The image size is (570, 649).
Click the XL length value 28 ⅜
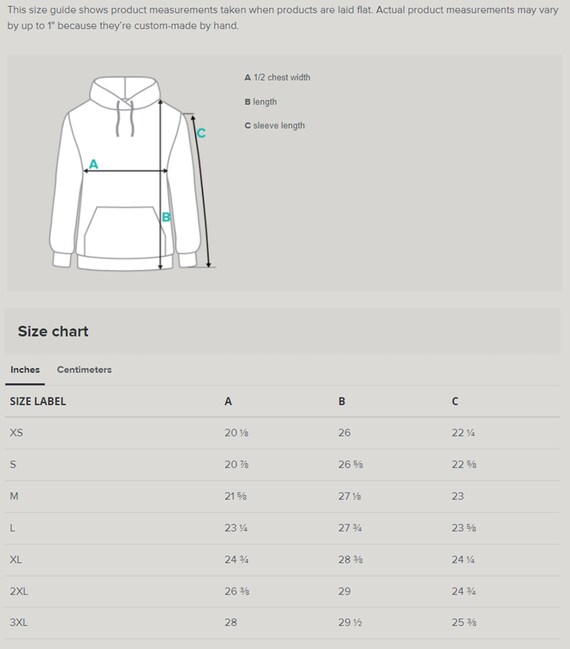351,560
